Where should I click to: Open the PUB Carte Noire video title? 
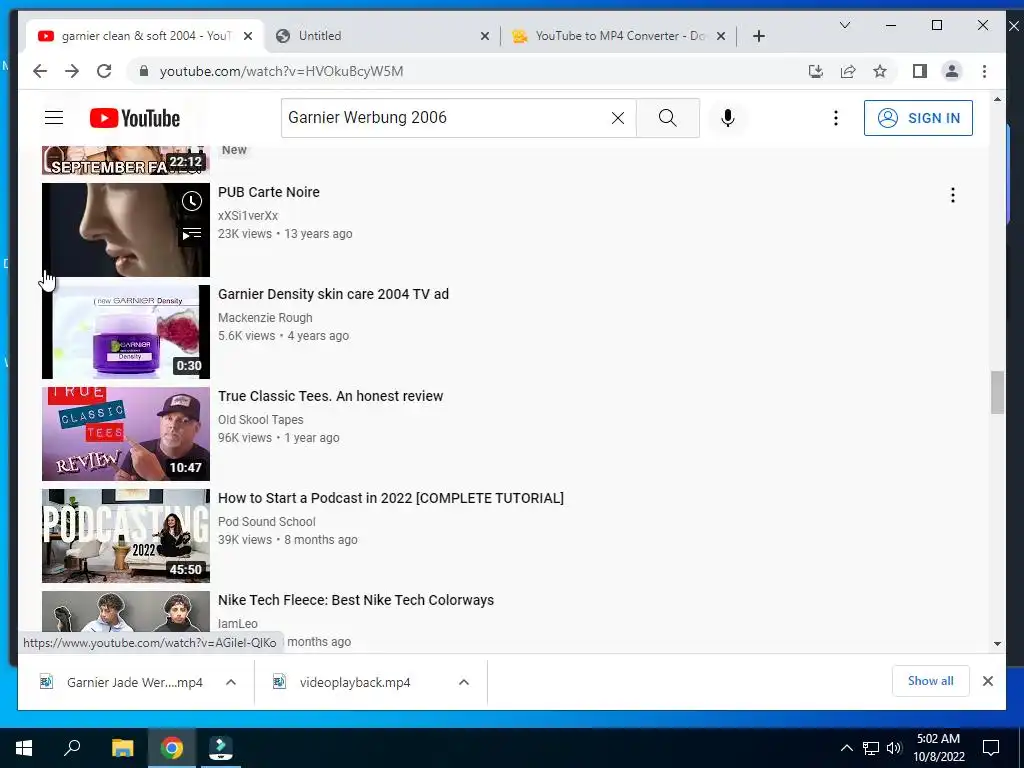[x=268, y=192]
